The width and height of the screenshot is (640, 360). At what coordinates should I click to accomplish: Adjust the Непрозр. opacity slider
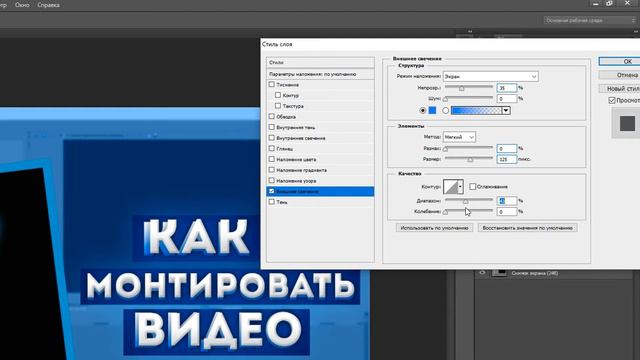[462, 88]
